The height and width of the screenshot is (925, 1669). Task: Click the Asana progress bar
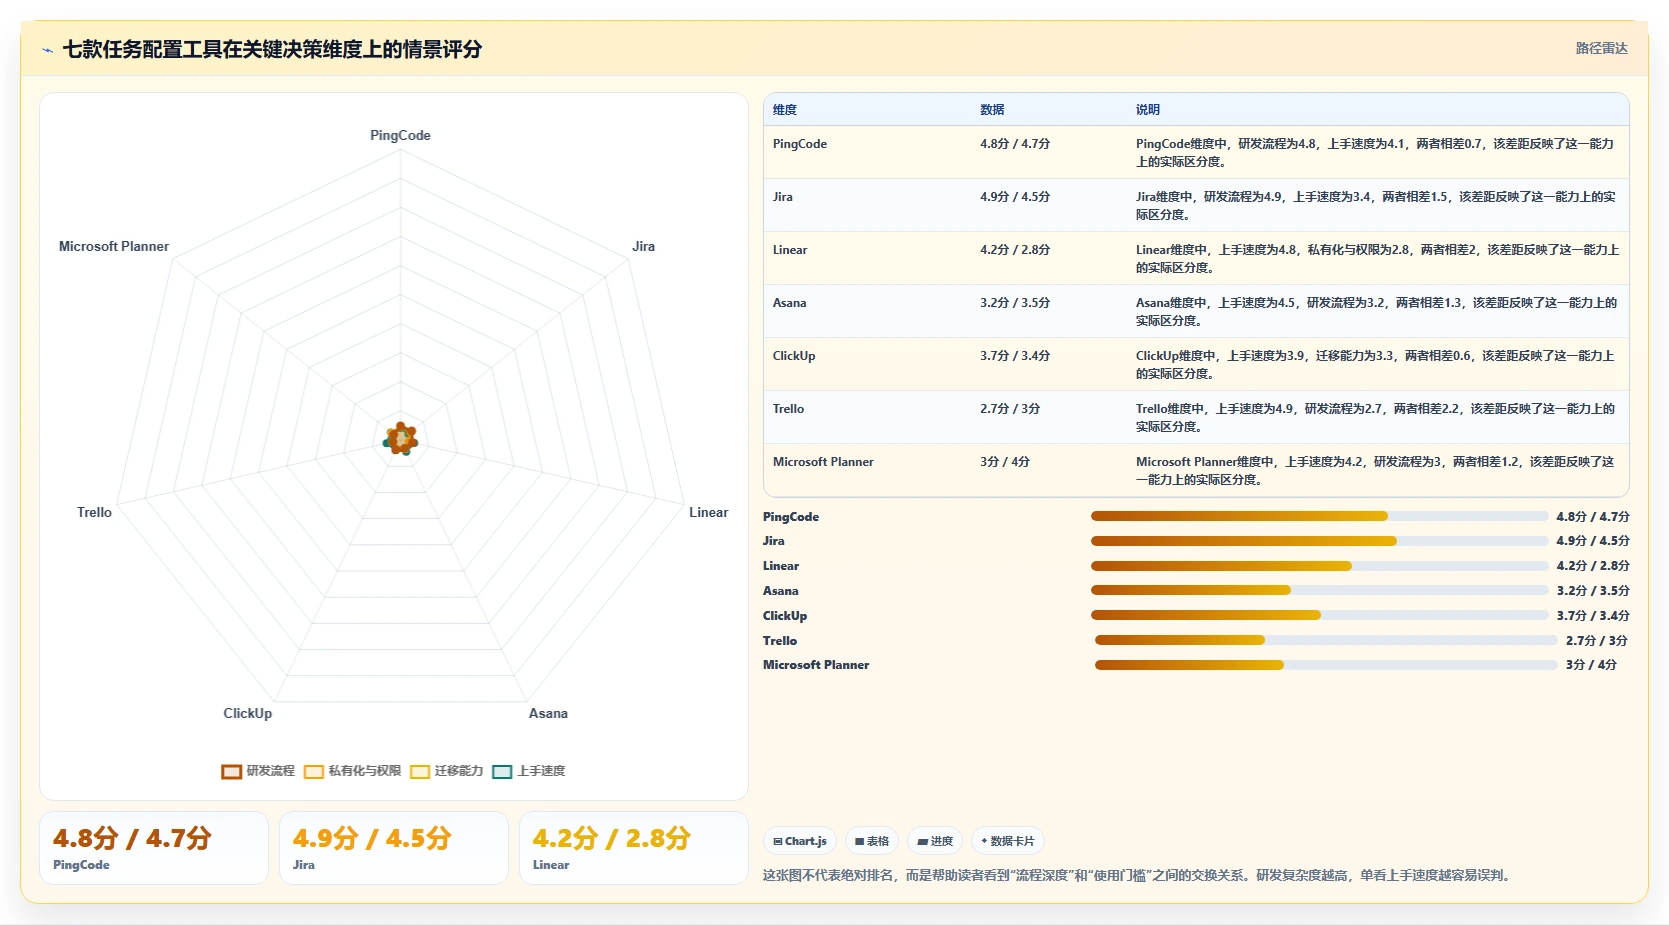(1319, 590)
